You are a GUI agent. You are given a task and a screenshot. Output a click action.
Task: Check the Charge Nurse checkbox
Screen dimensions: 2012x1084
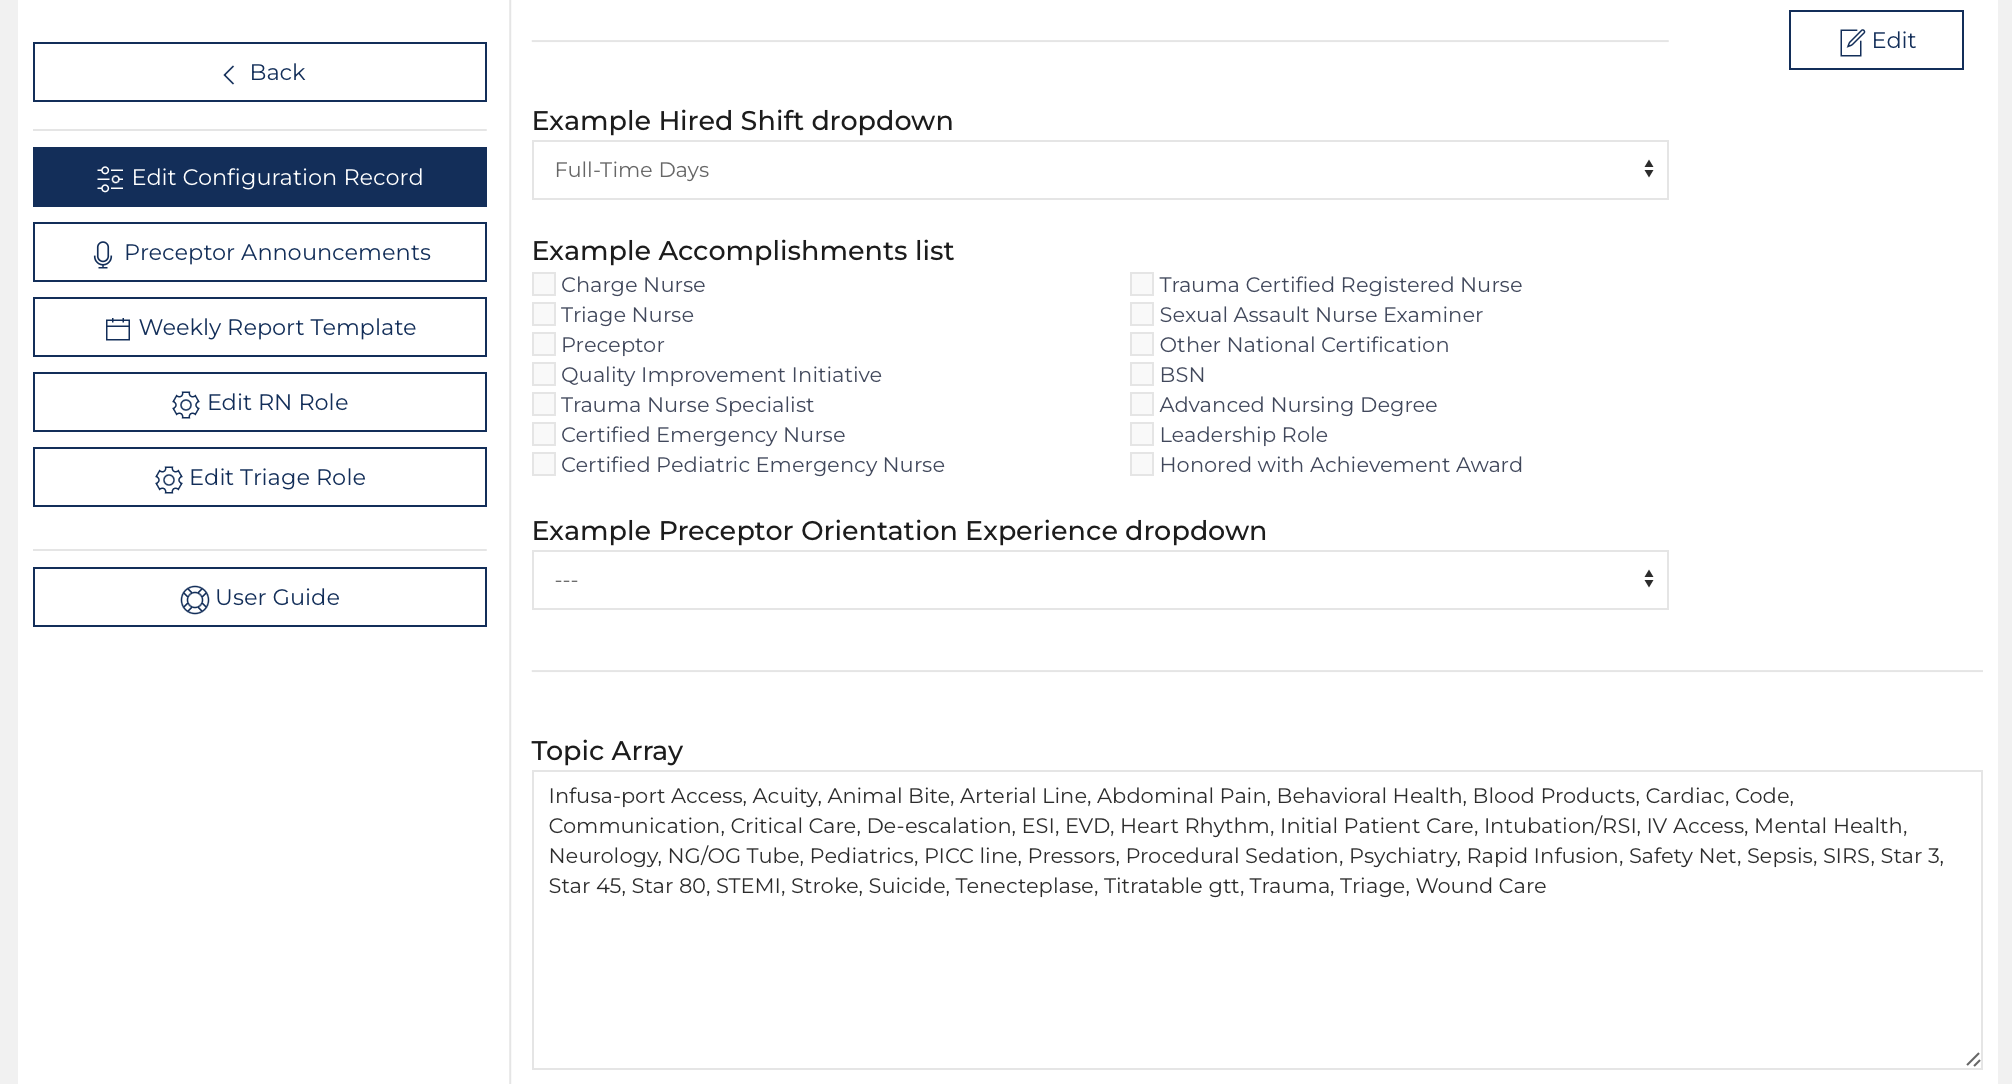coord(544,285)
